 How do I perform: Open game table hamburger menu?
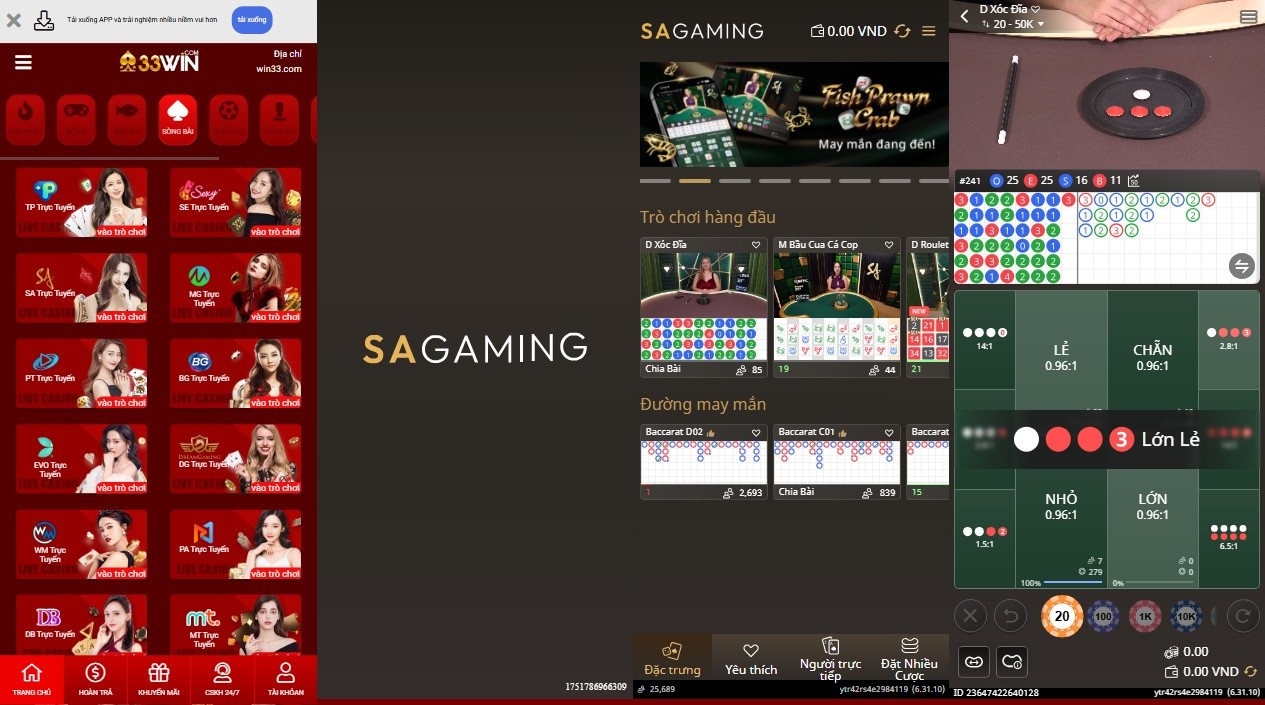pyautogui.click(x=1248, y=17)
